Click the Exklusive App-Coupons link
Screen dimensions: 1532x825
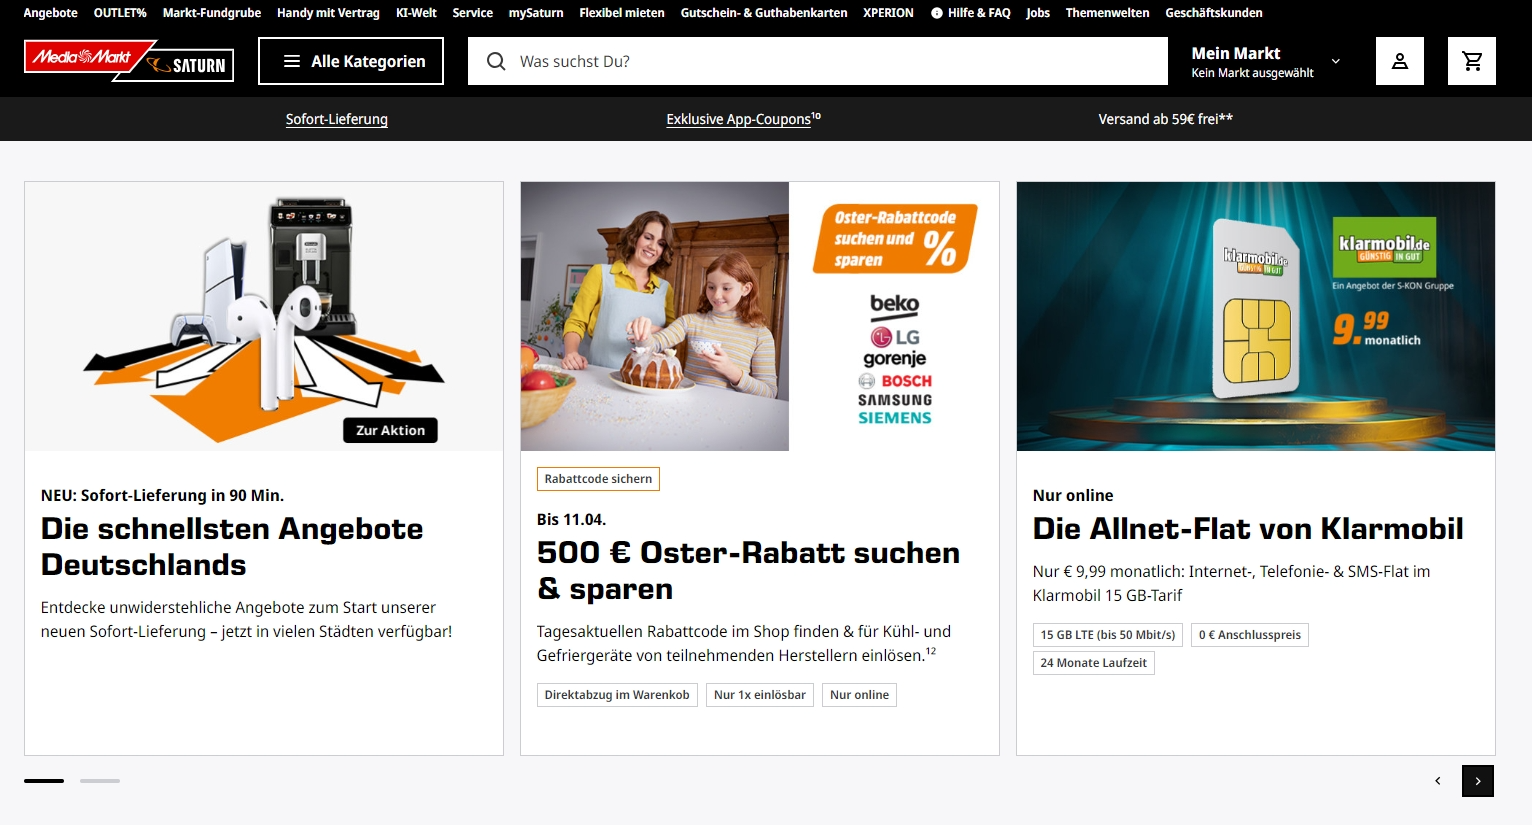click(x=739, y=119)
